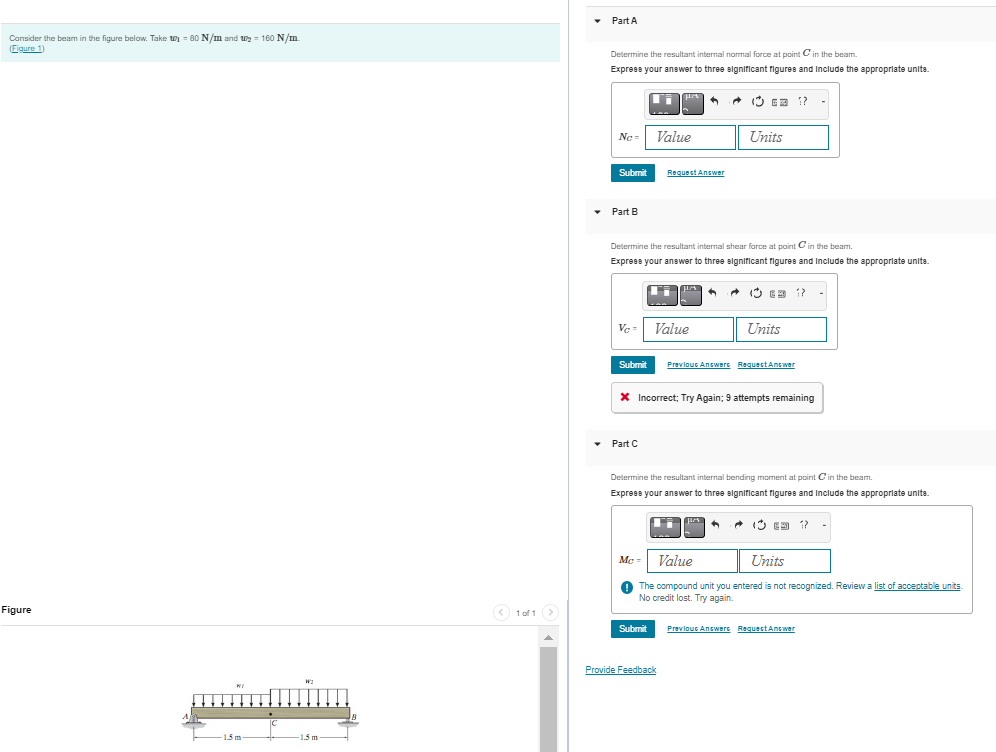
Task: Collapse the Part B section
Action: coord(597,212)
